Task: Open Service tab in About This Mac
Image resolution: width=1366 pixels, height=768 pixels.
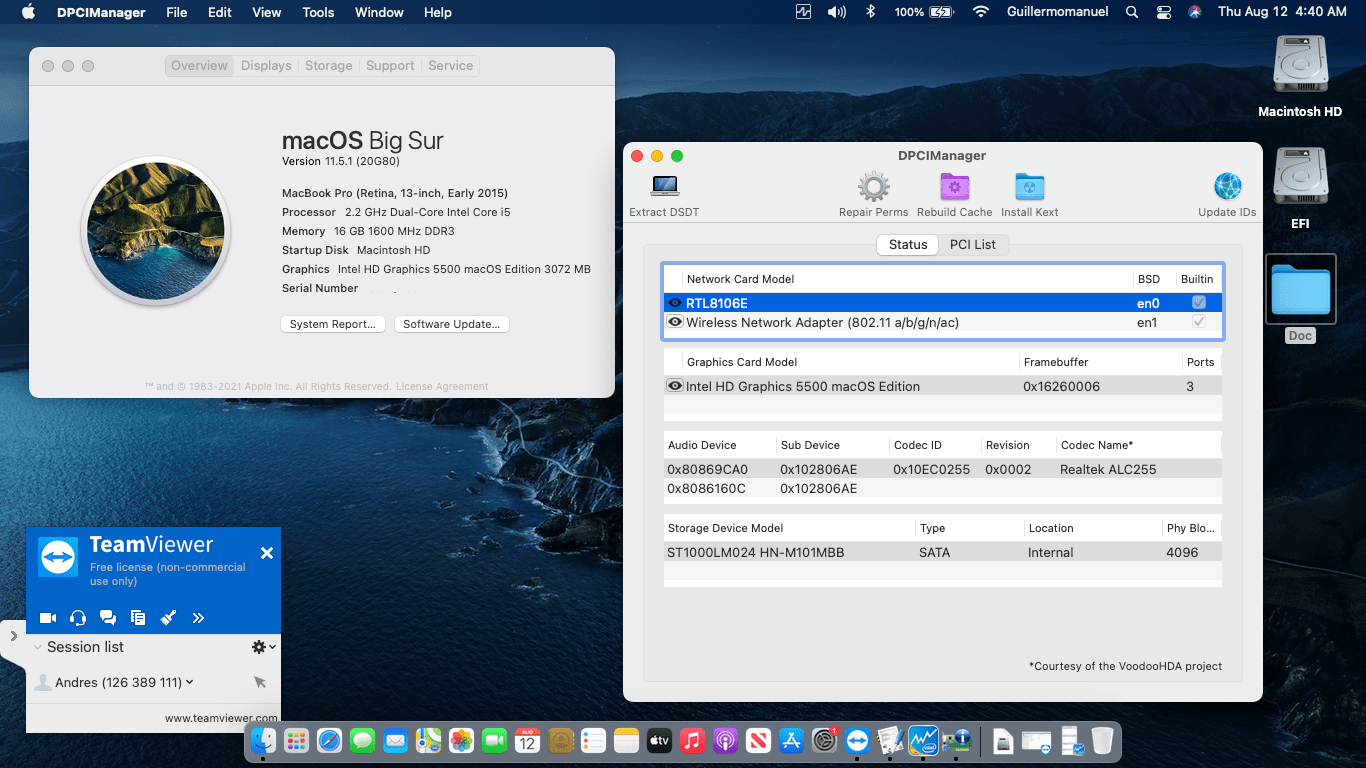Action: [450, 66]
